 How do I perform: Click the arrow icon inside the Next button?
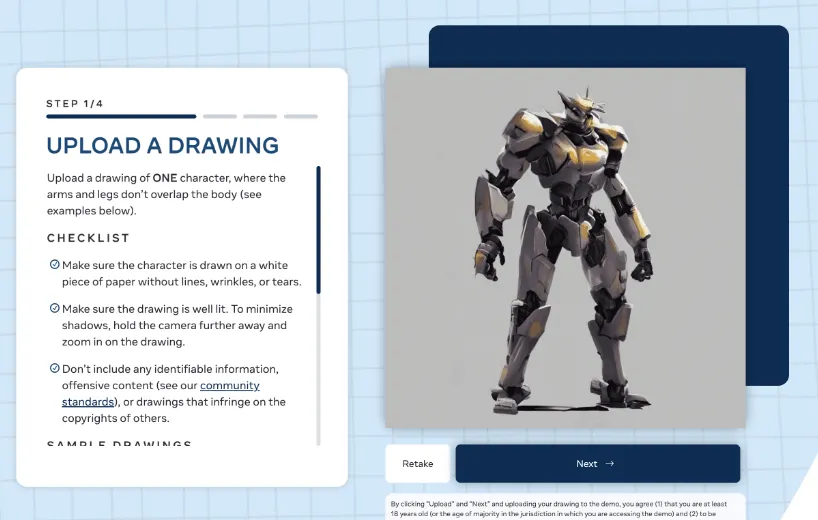[609, 463]
